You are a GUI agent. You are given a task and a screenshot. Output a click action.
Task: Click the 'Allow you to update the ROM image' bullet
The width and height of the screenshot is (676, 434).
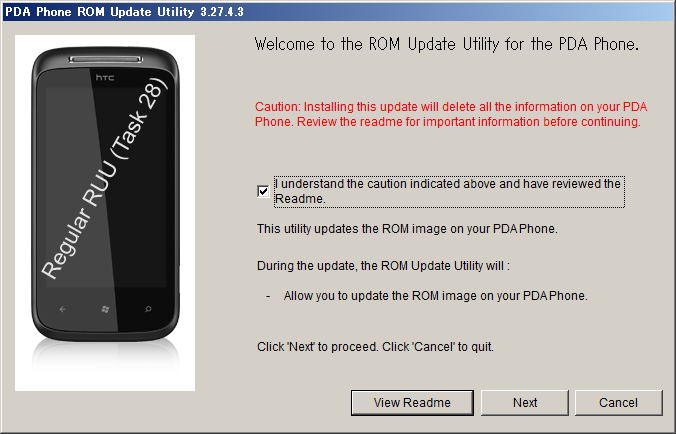click(435, 296)
